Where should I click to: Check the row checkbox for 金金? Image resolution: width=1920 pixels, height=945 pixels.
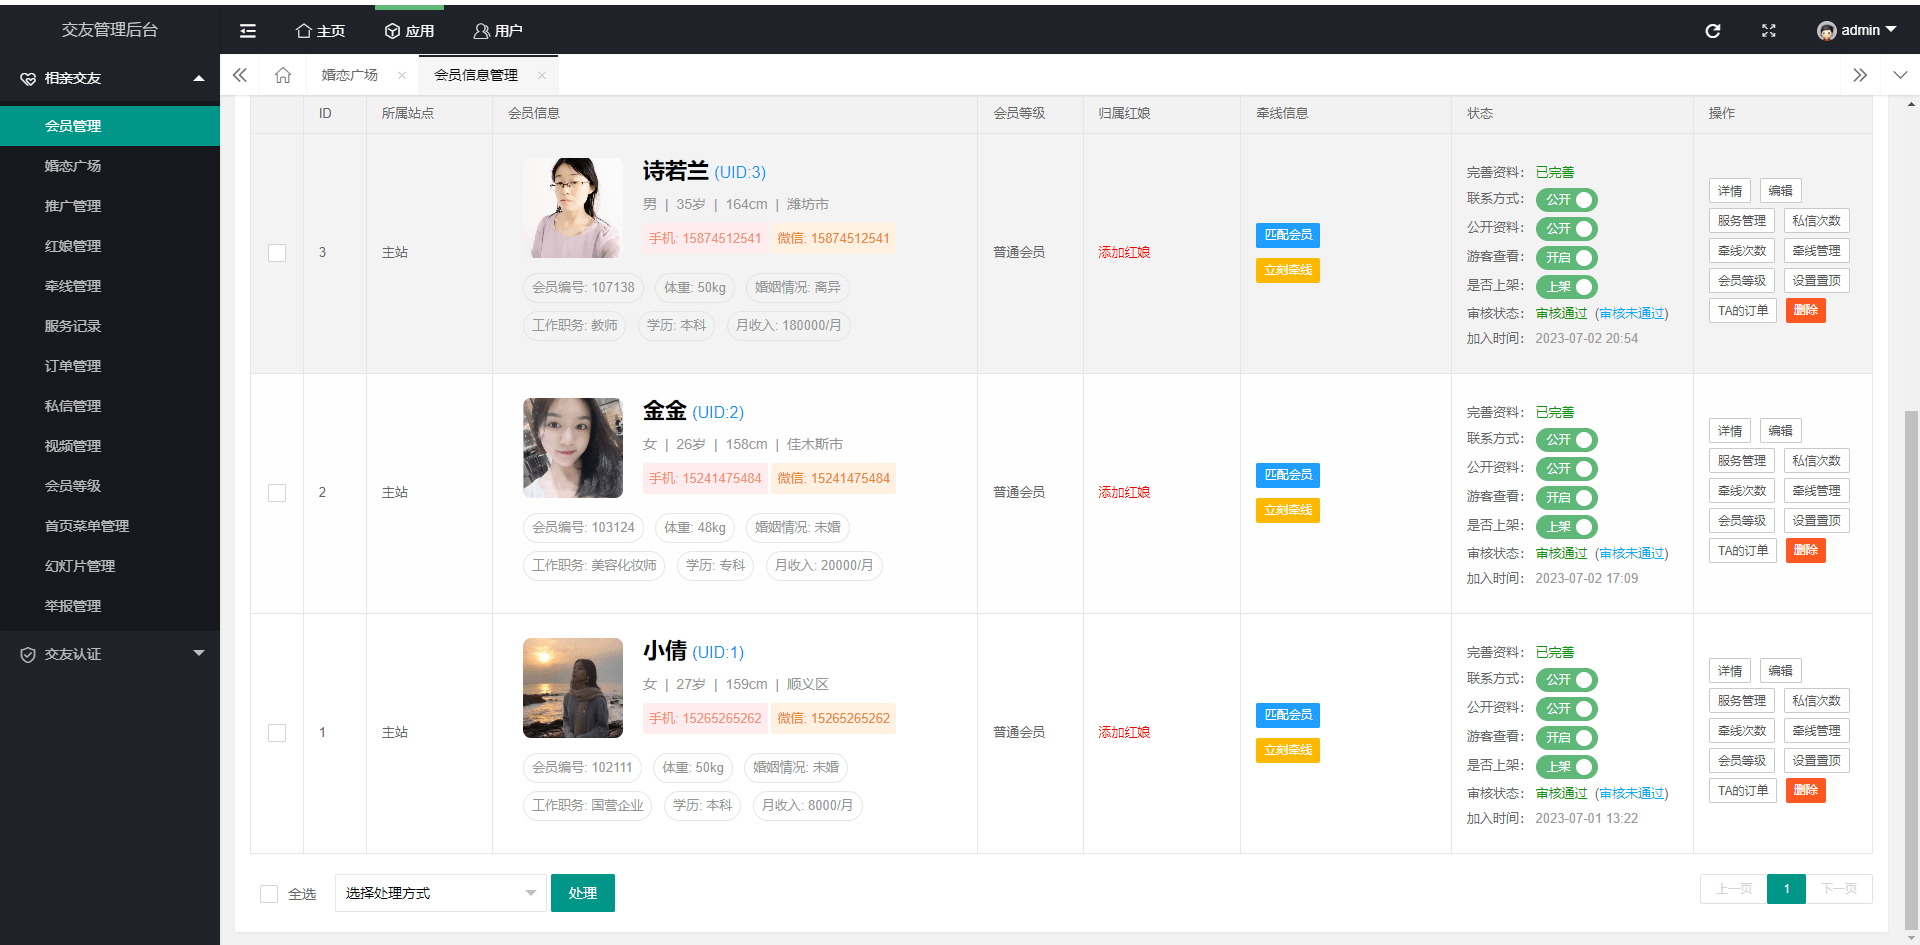277,493
